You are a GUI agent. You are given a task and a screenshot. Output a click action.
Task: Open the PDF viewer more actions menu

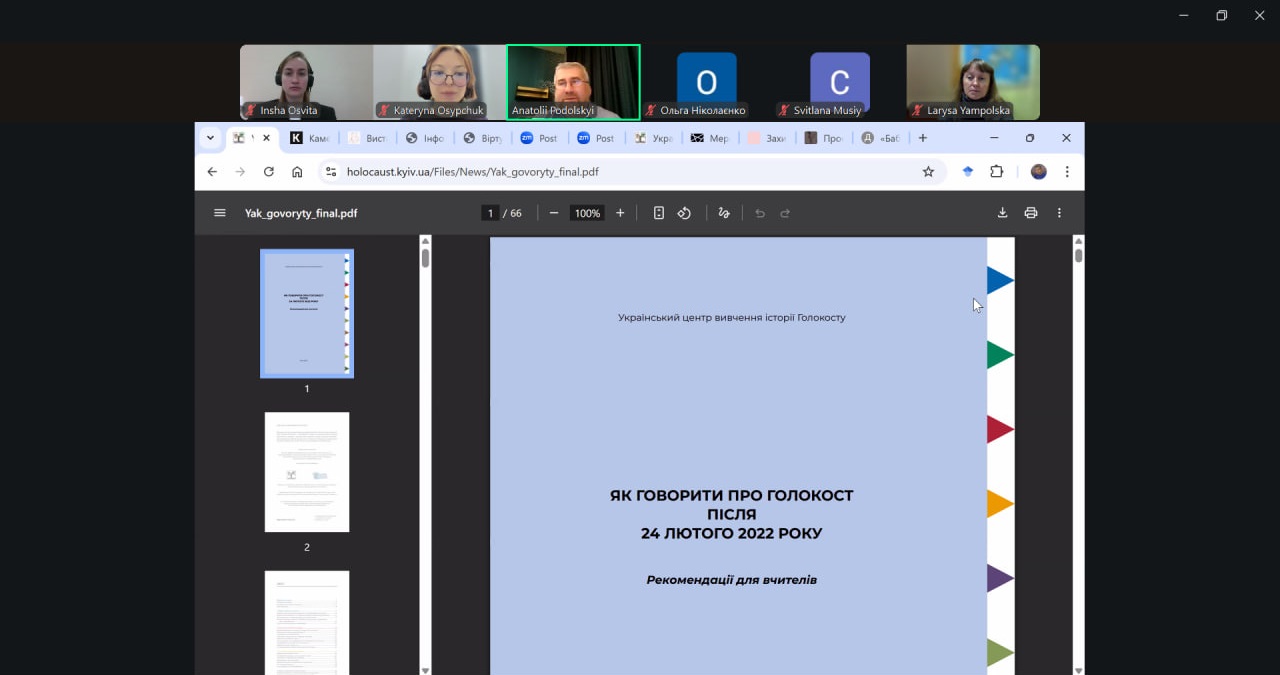point(1059,213)
